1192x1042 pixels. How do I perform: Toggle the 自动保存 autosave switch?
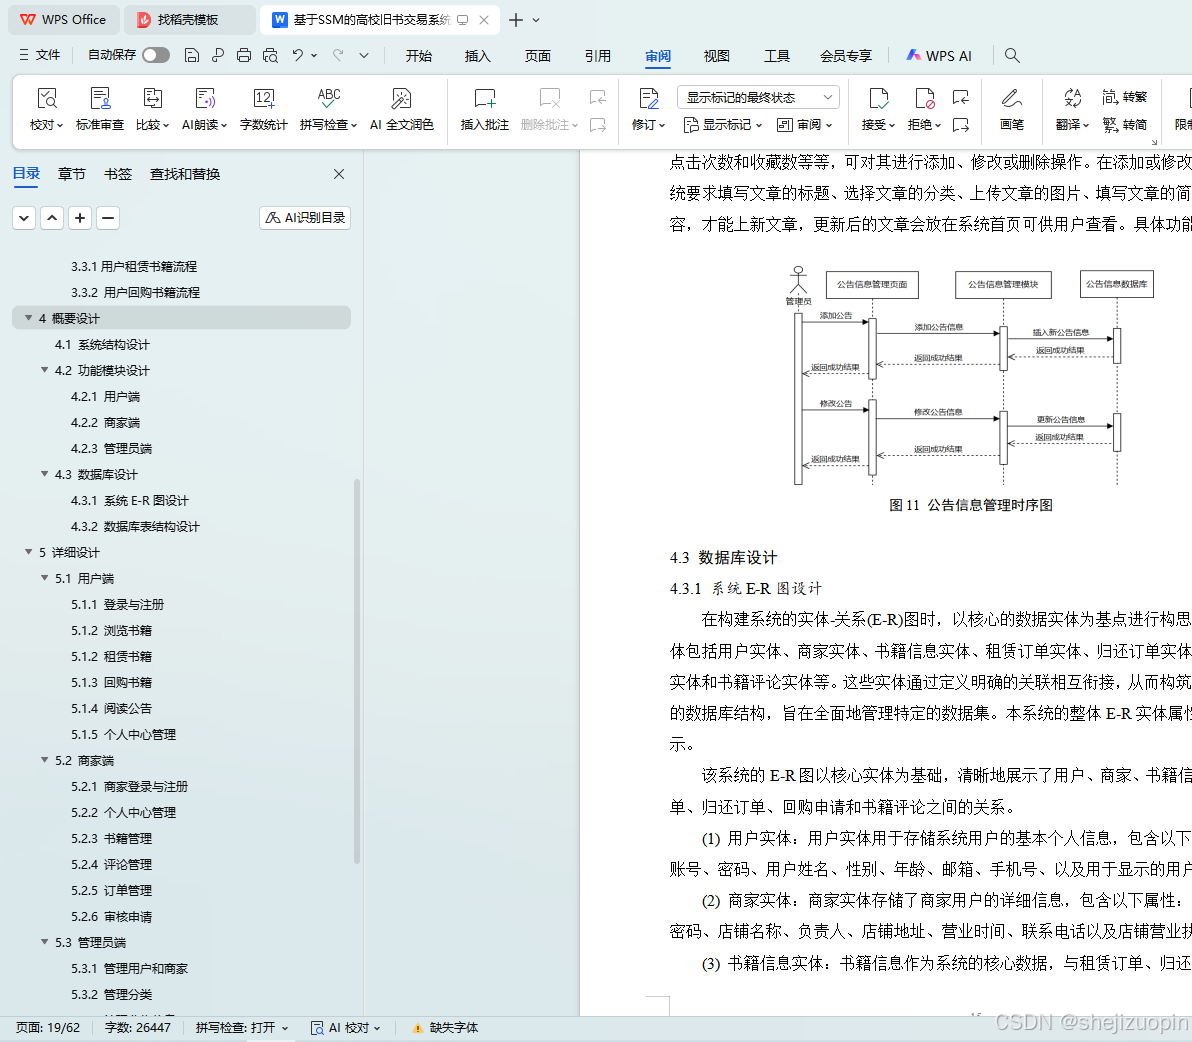pyautogui.click(x=155, y=55)
